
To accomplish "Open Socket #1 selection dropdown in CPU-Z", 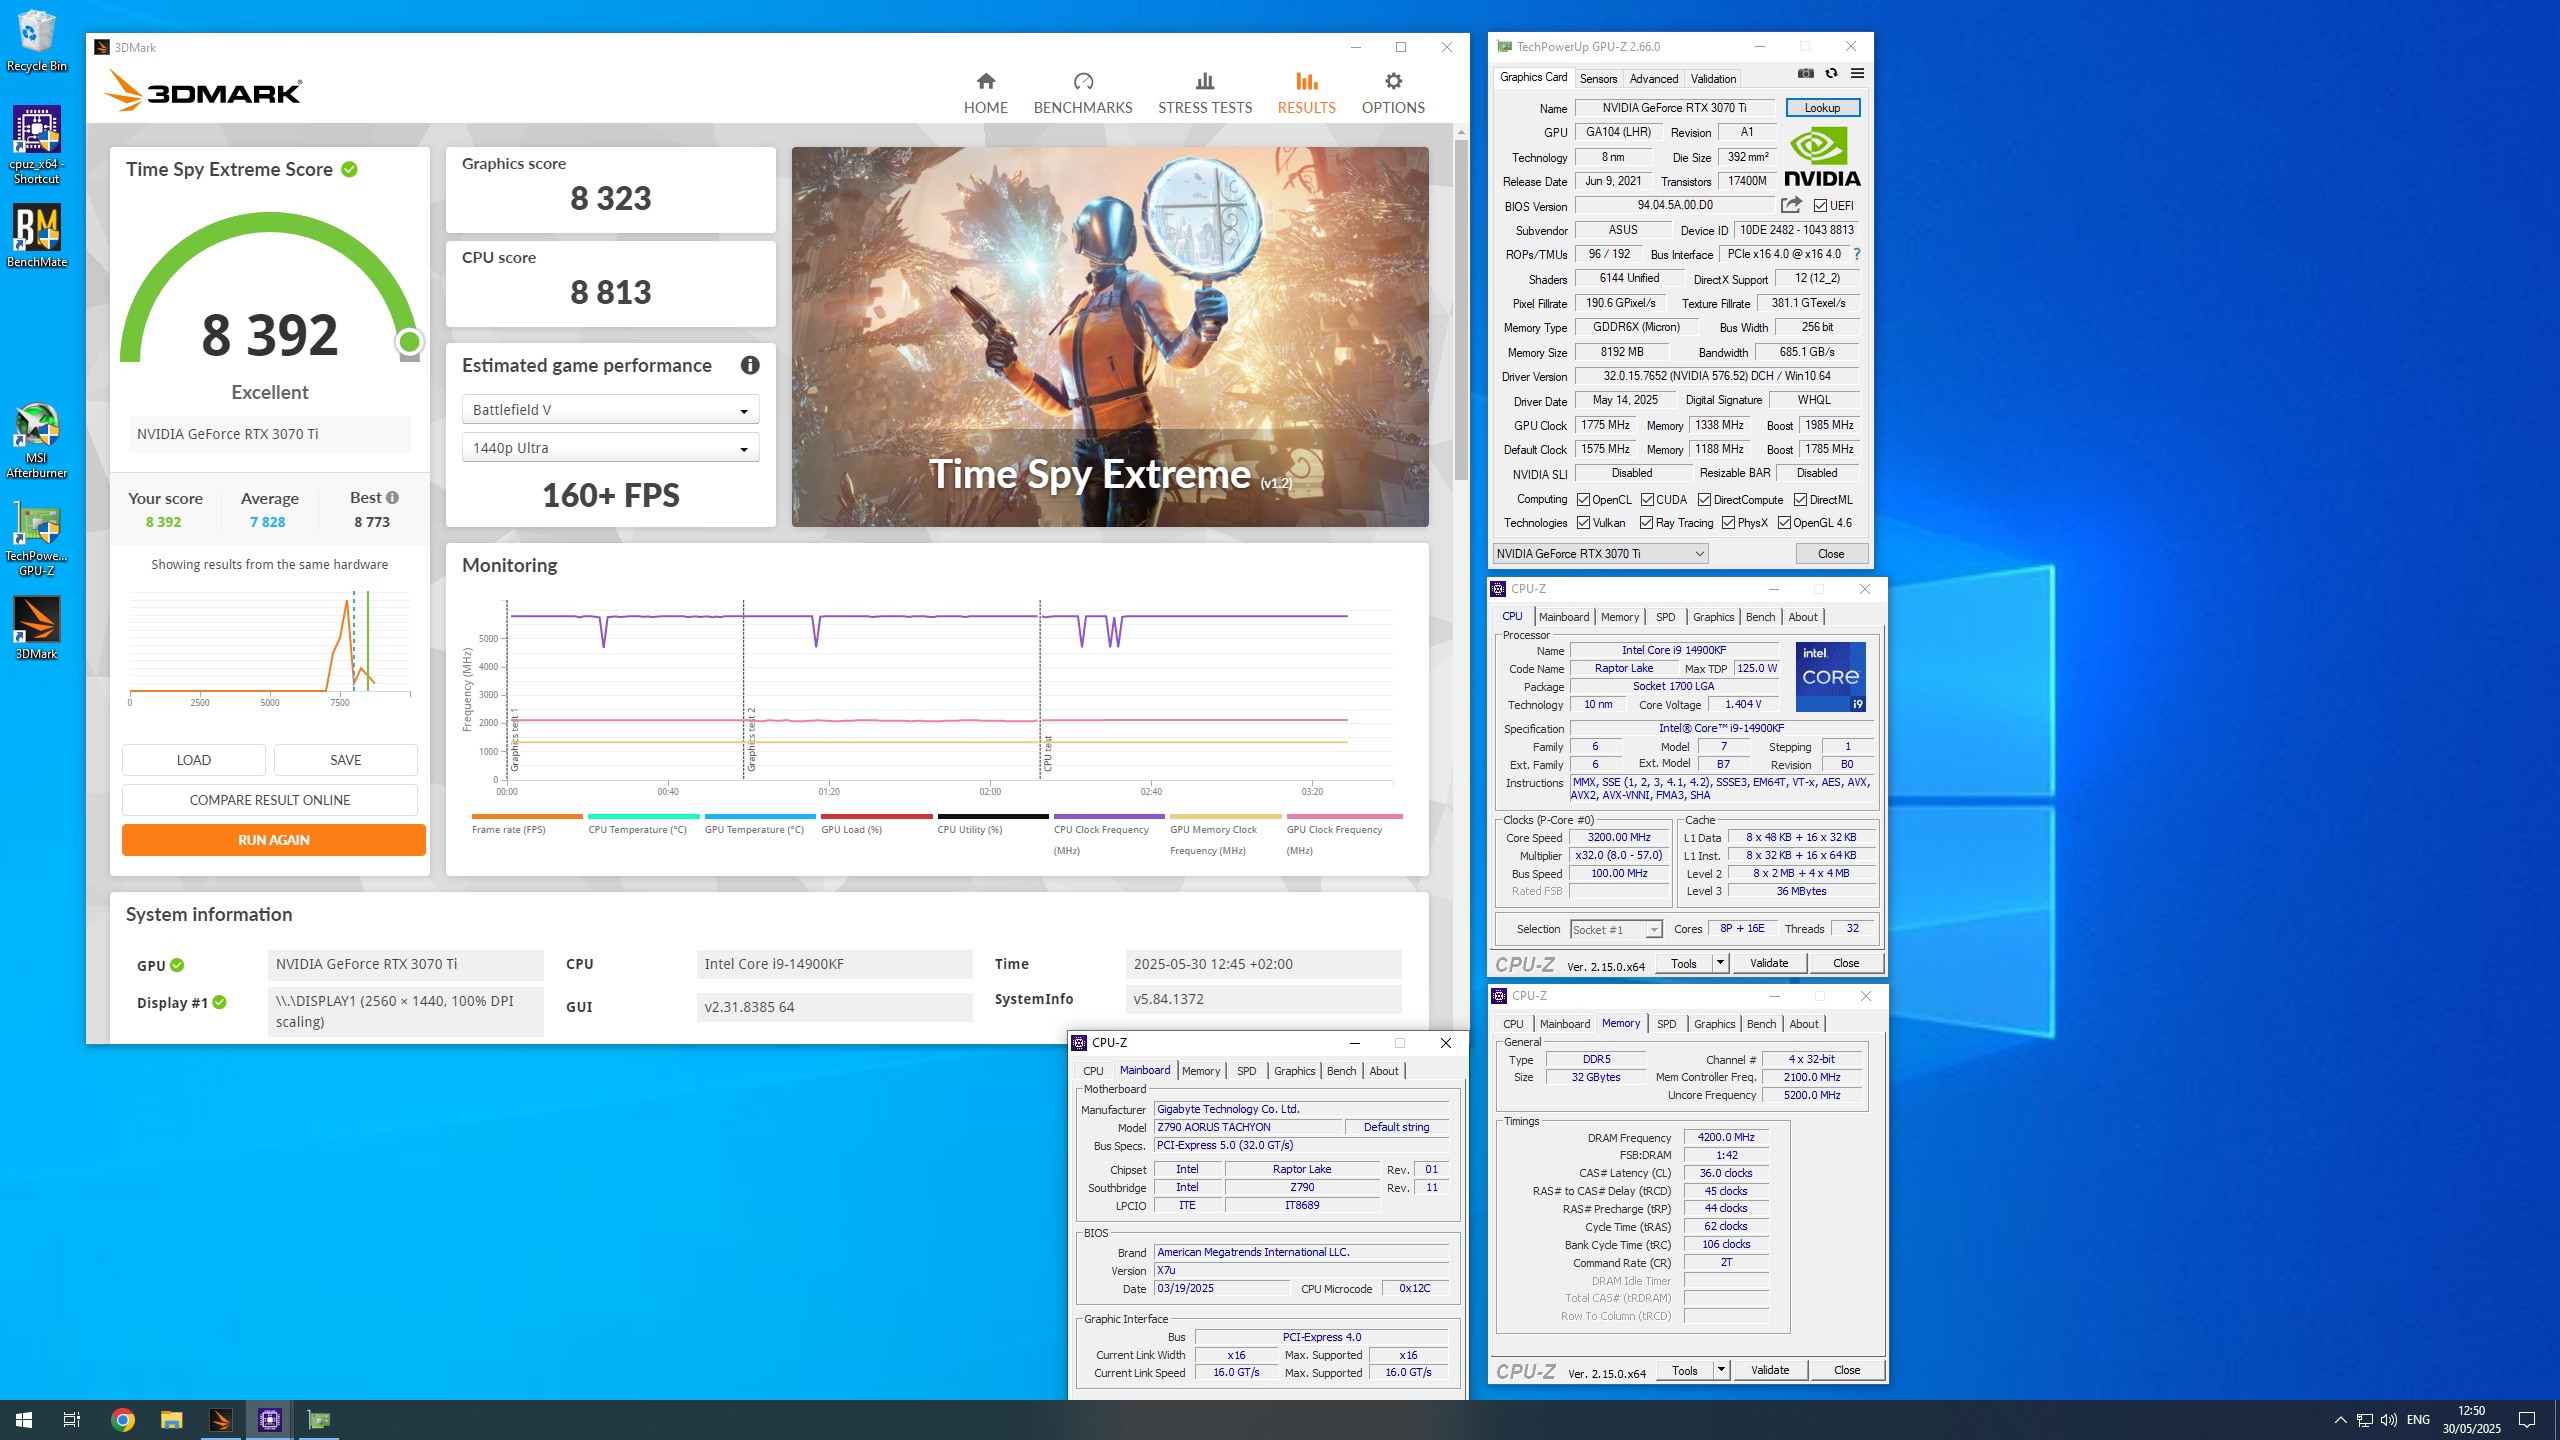I will click(x=1616, y=930).
